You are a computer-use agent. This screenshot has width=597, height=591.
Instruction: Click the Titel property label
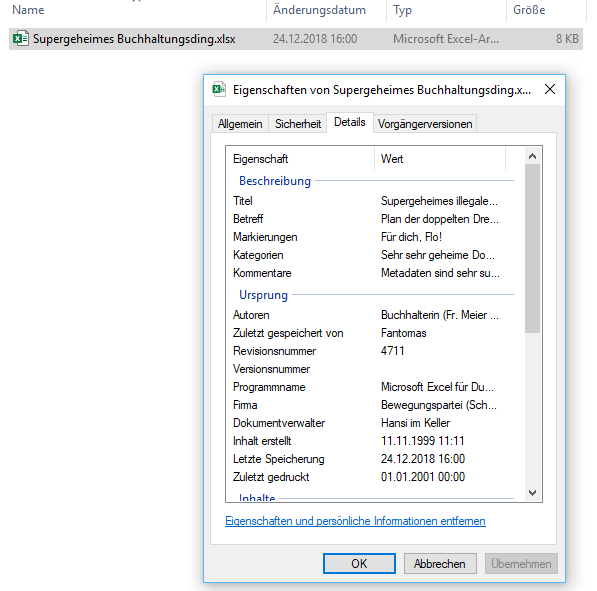(x=243, y=201)
